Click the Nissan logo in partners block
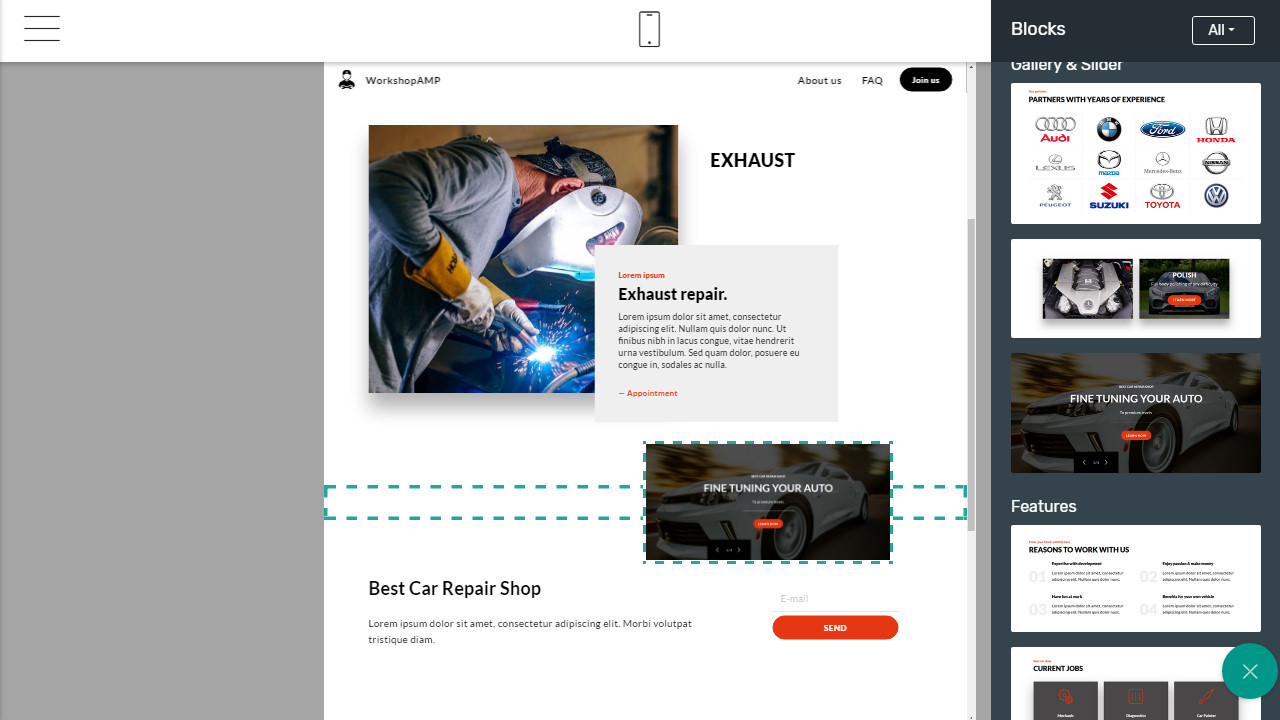1280x720 pixels. click(x=1216, y=162)
